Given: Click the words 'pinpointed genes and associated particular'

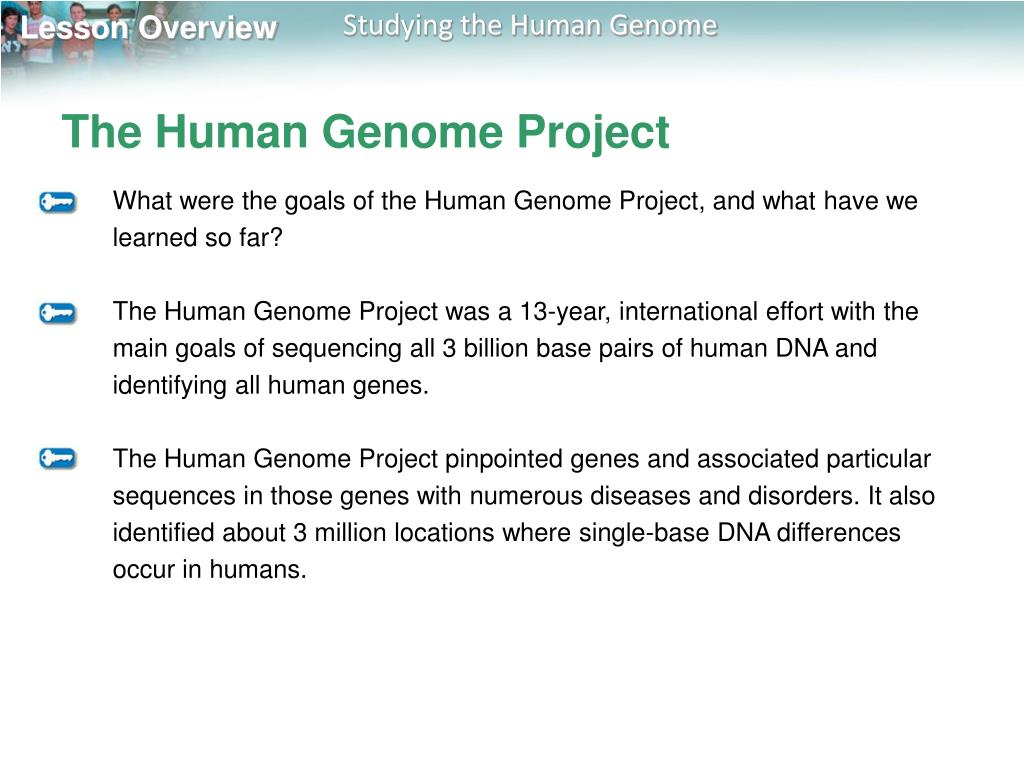Looking at the screenshot, I should [688, 459].
